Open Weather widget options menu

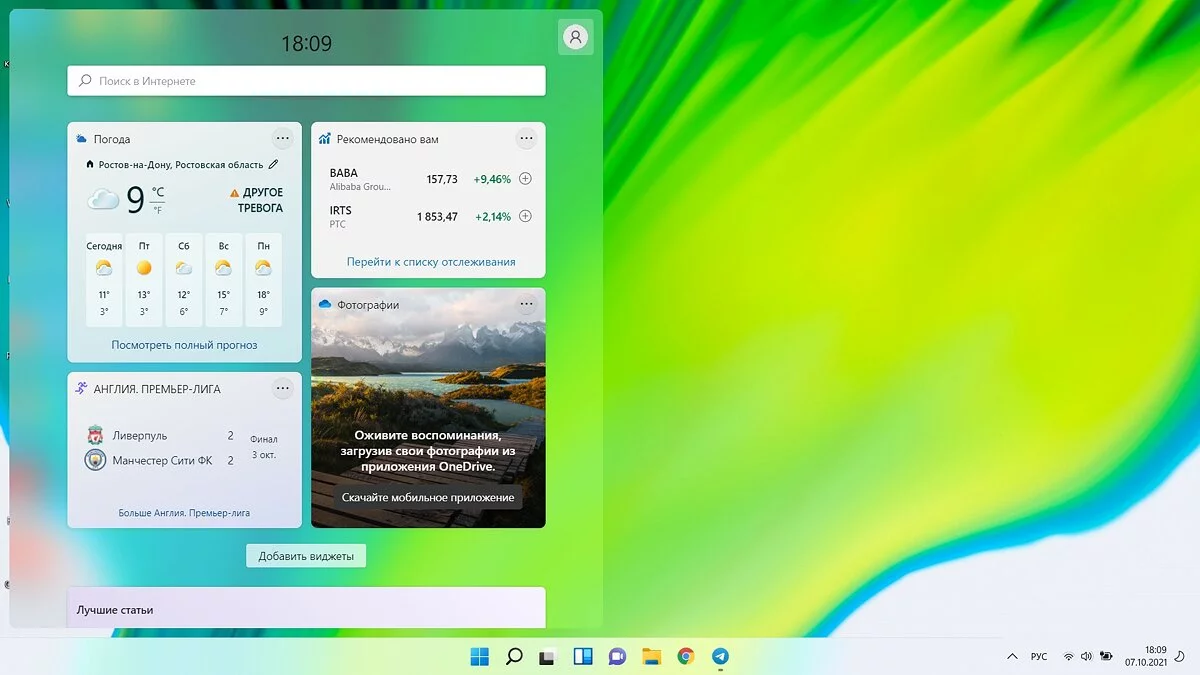[x=283, y=138]
